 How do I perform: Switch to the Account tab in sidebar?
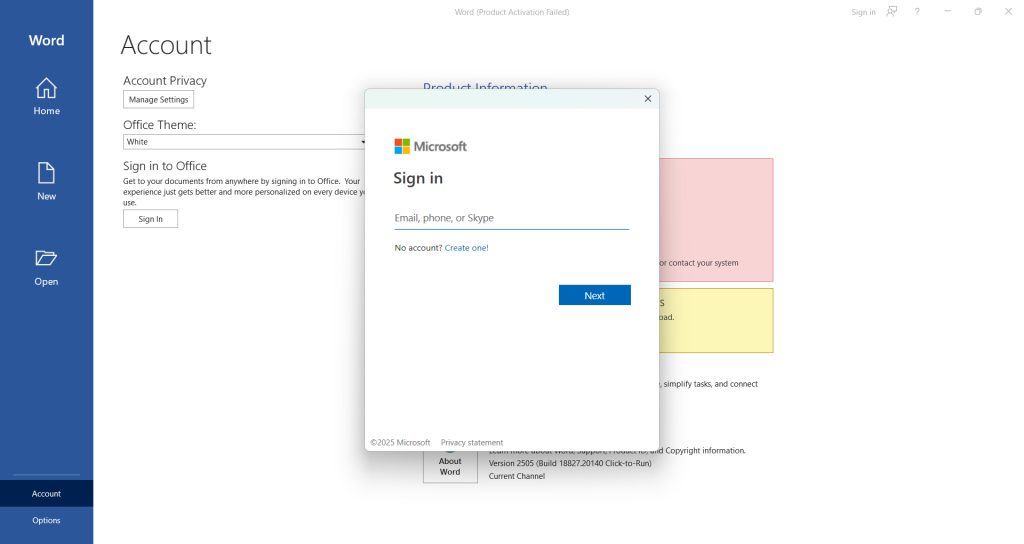[46, 493]
